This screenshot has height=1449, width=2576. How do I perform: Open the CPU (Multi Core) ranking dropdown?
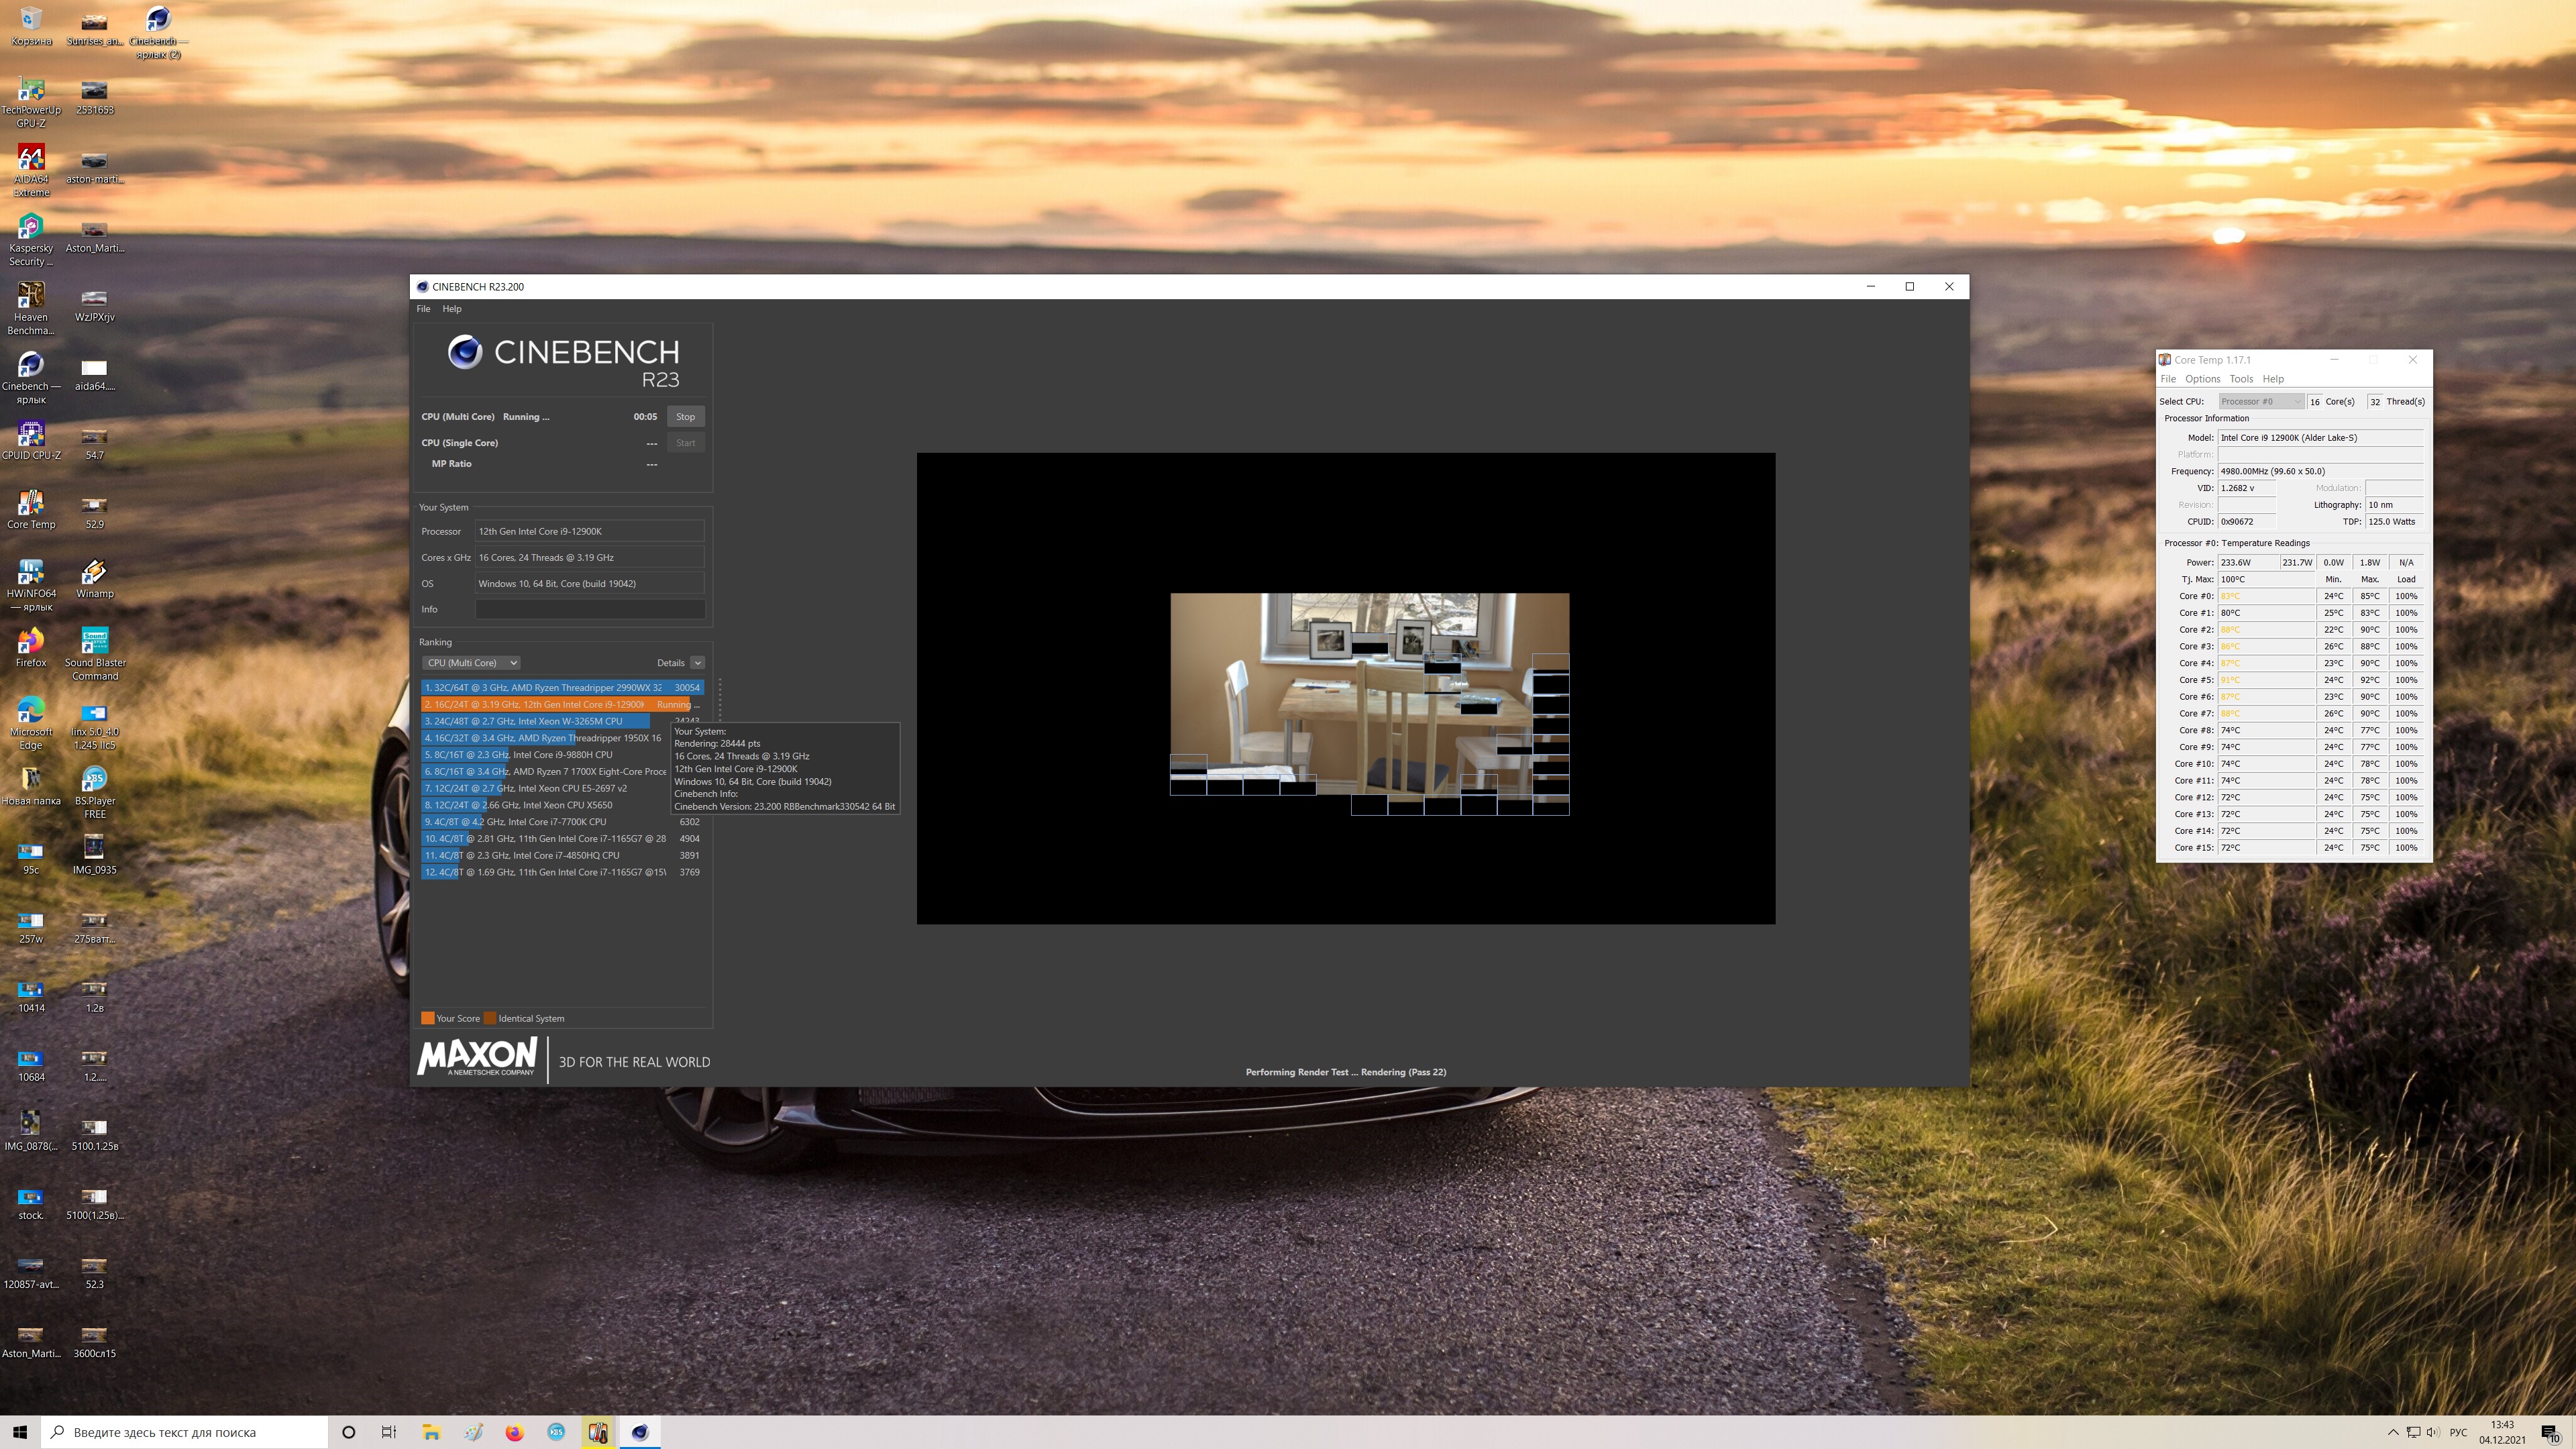471,663
